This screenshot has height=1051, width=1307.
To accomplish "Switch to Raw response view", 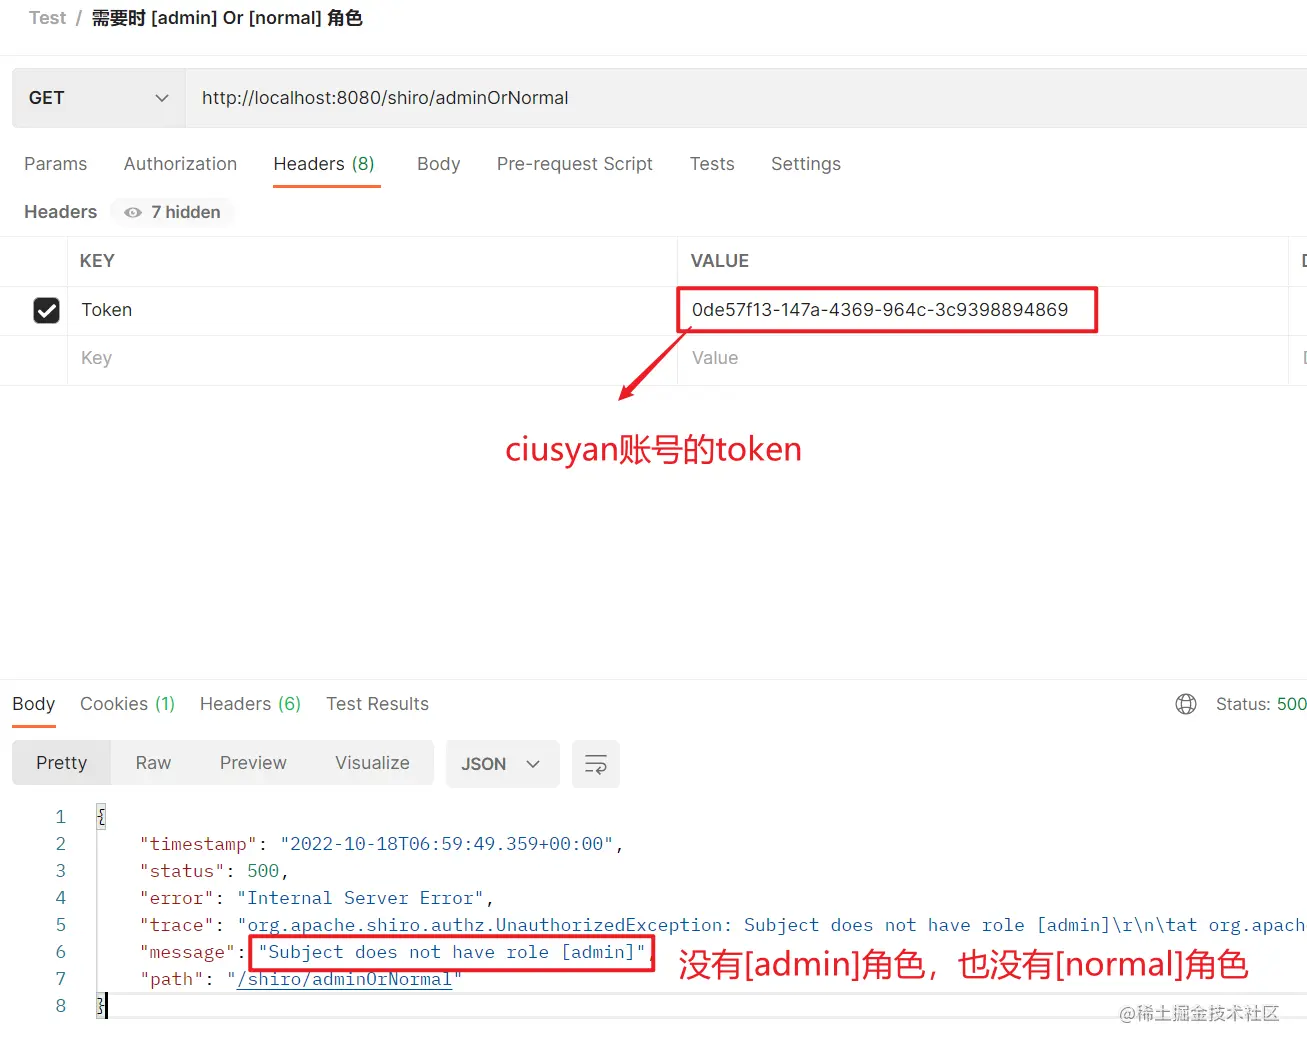I will [153, 763].
